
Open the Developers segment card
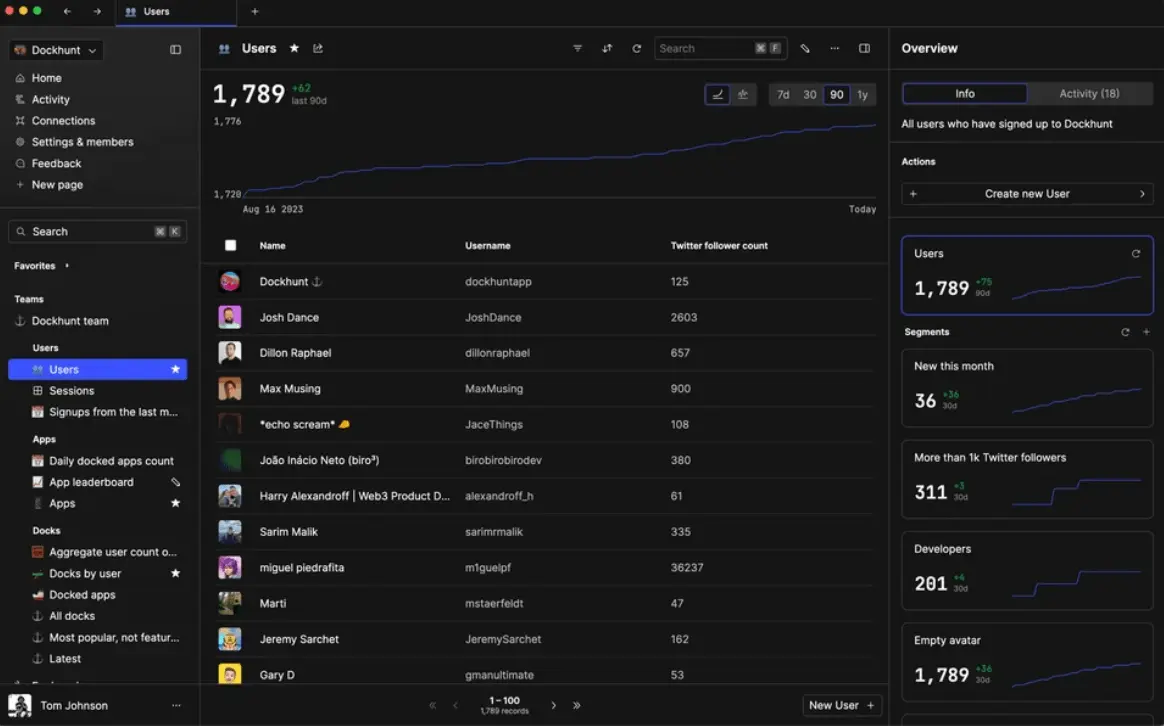coord(1027,571)
